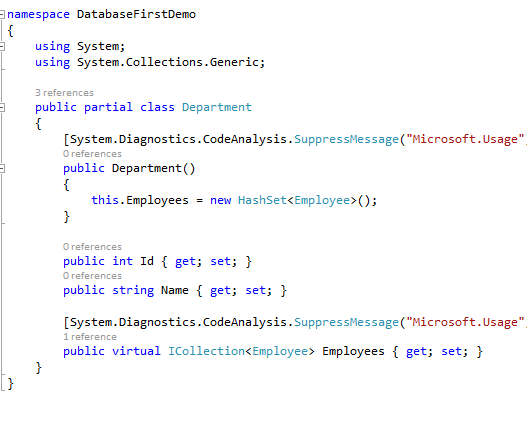Viewport: 527px width, 435px height.
Task: Click the Department class name identifier
Action: tap(217, 107)
